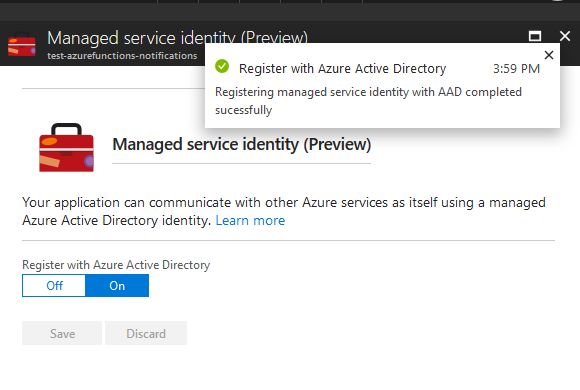Click the Save button
Image resolution: width=580 pixels, height=390 pixels.
coord(62,333)
